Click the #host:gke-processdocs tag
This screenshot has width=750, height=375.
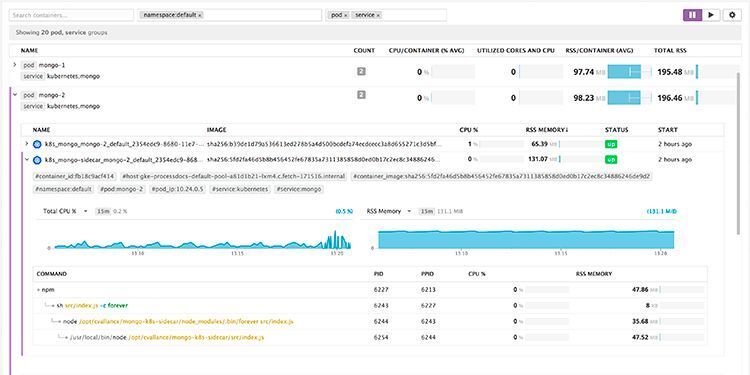coord(233,176)
